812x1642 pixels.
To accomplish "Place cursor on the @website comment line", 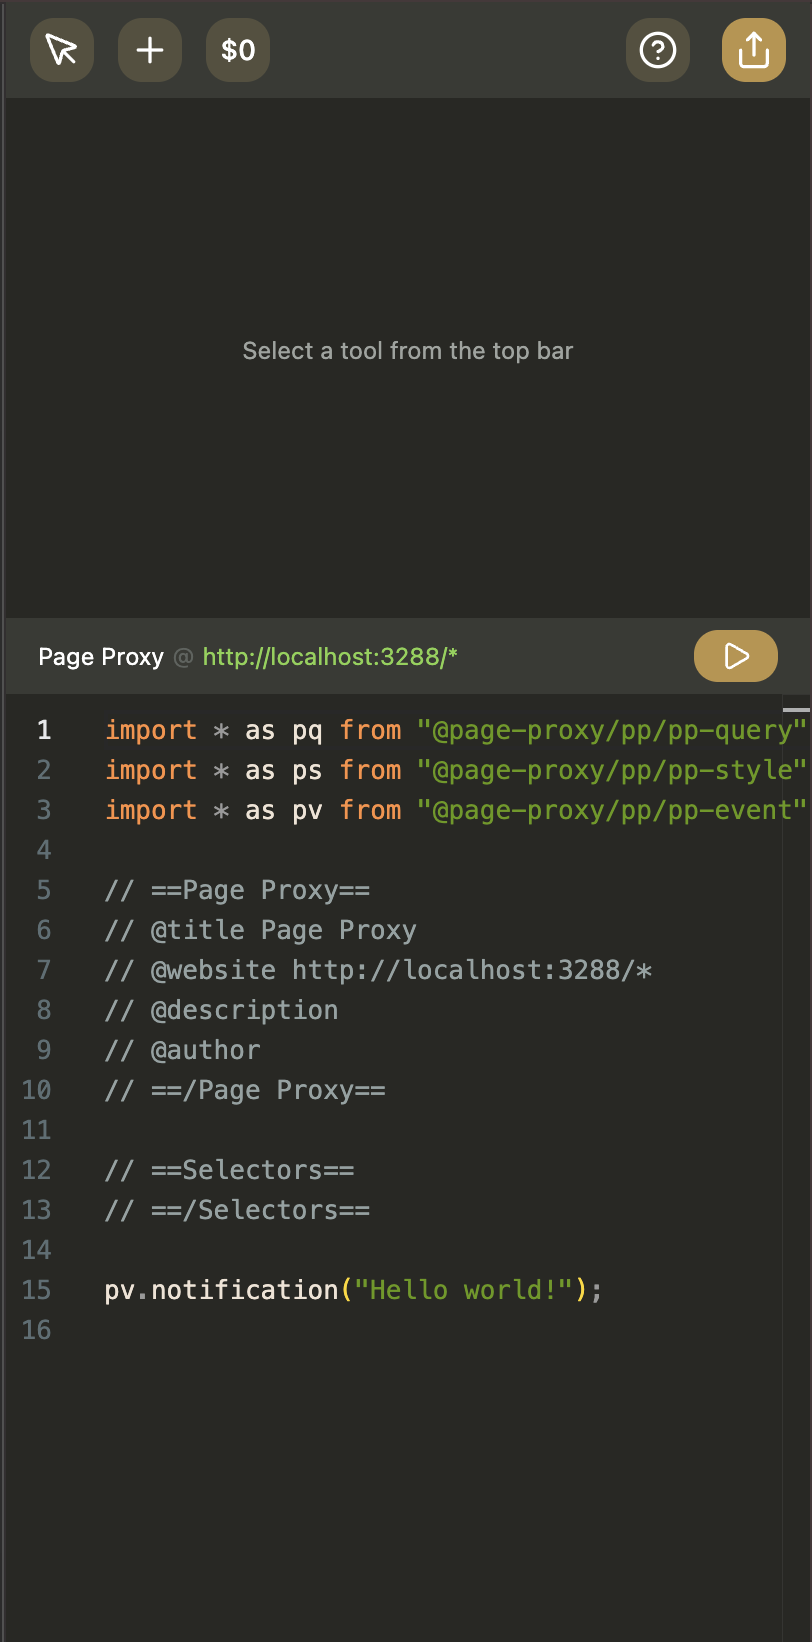I will [378, 970].
